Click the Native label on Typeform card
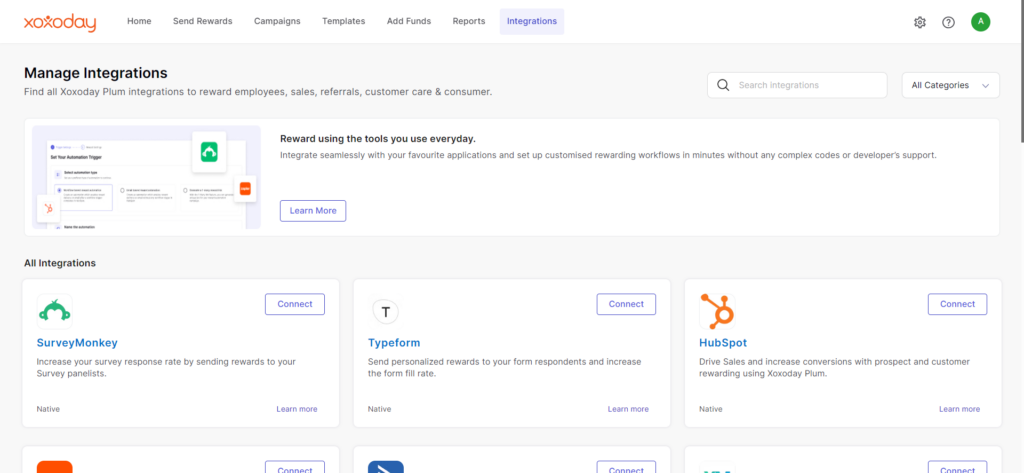 tap(379, 409)
